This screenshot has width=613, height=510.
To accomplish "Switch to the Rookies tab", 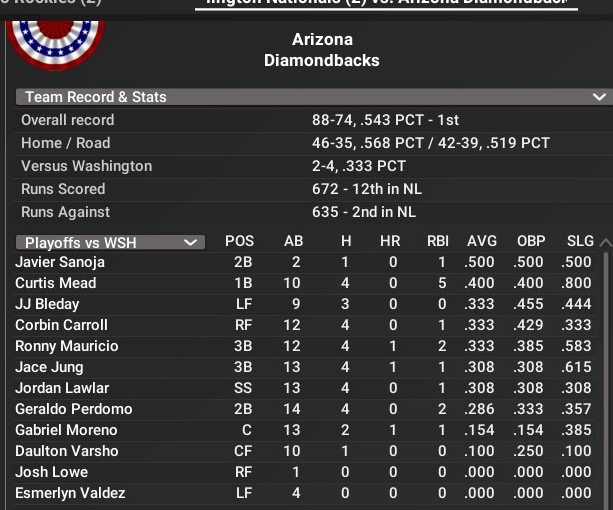I will pyautogui.click(x=50, y=4).
